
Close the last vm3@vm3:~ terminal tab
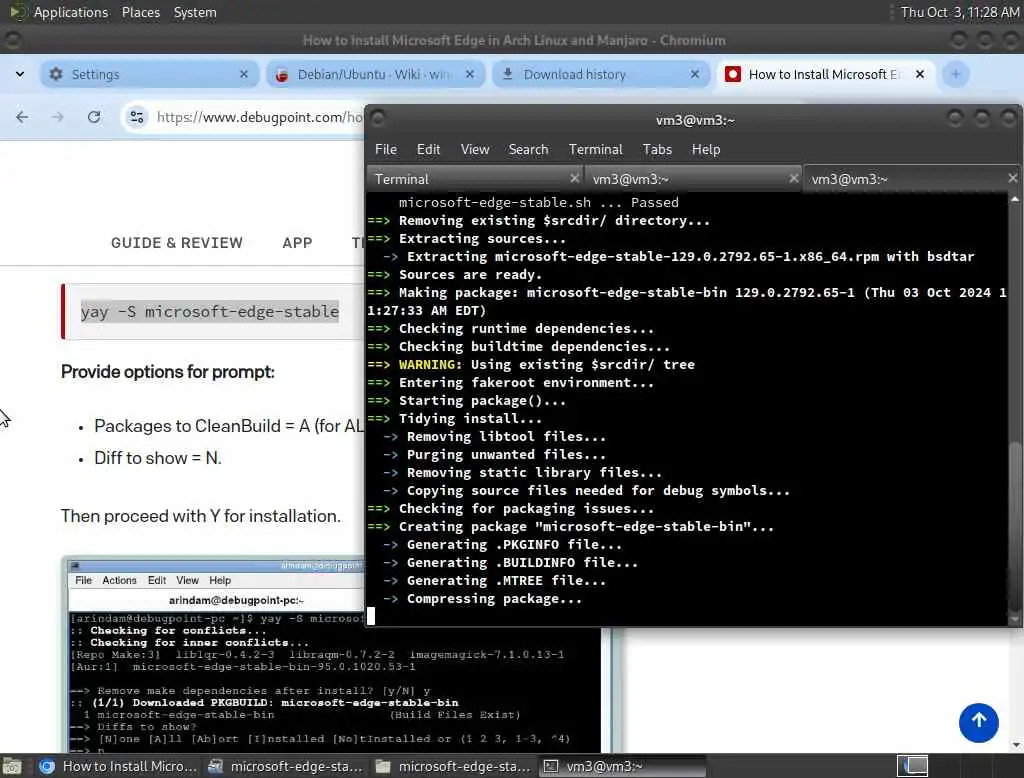(1012, 178)
